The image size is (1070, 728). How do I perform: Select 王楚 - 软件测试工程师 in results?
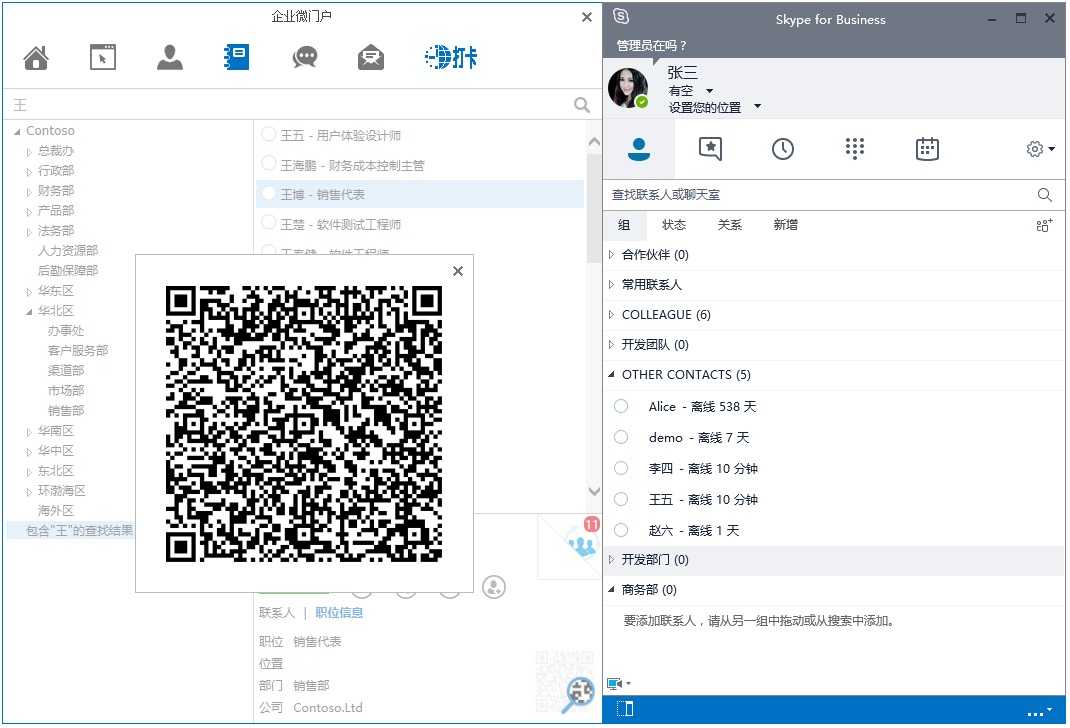[420, 224]
